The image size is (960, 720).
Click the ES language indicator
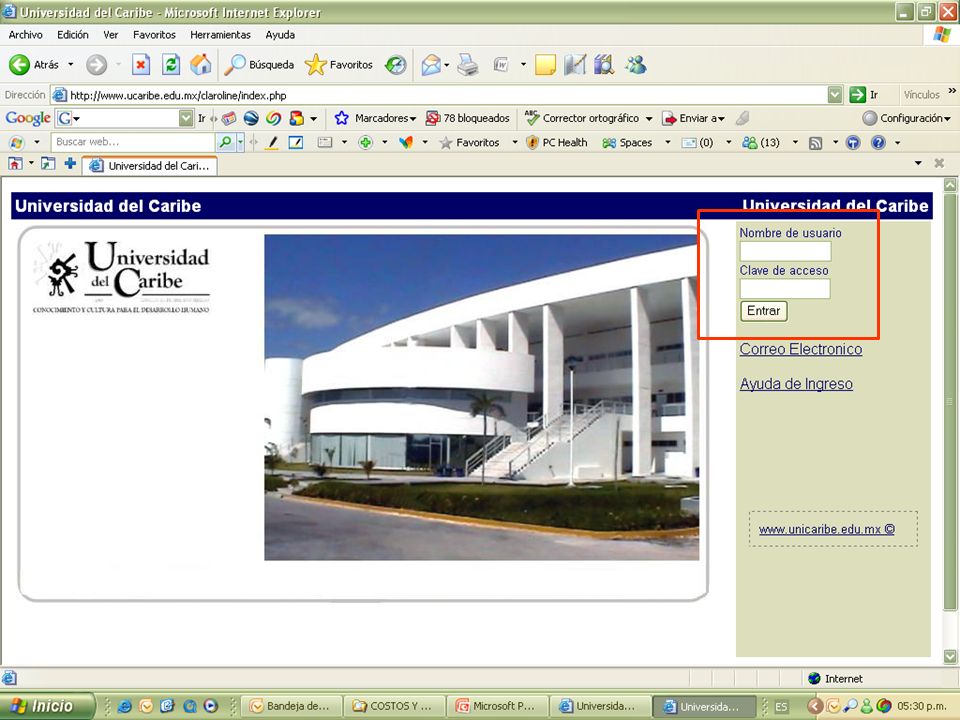[781, 707]
